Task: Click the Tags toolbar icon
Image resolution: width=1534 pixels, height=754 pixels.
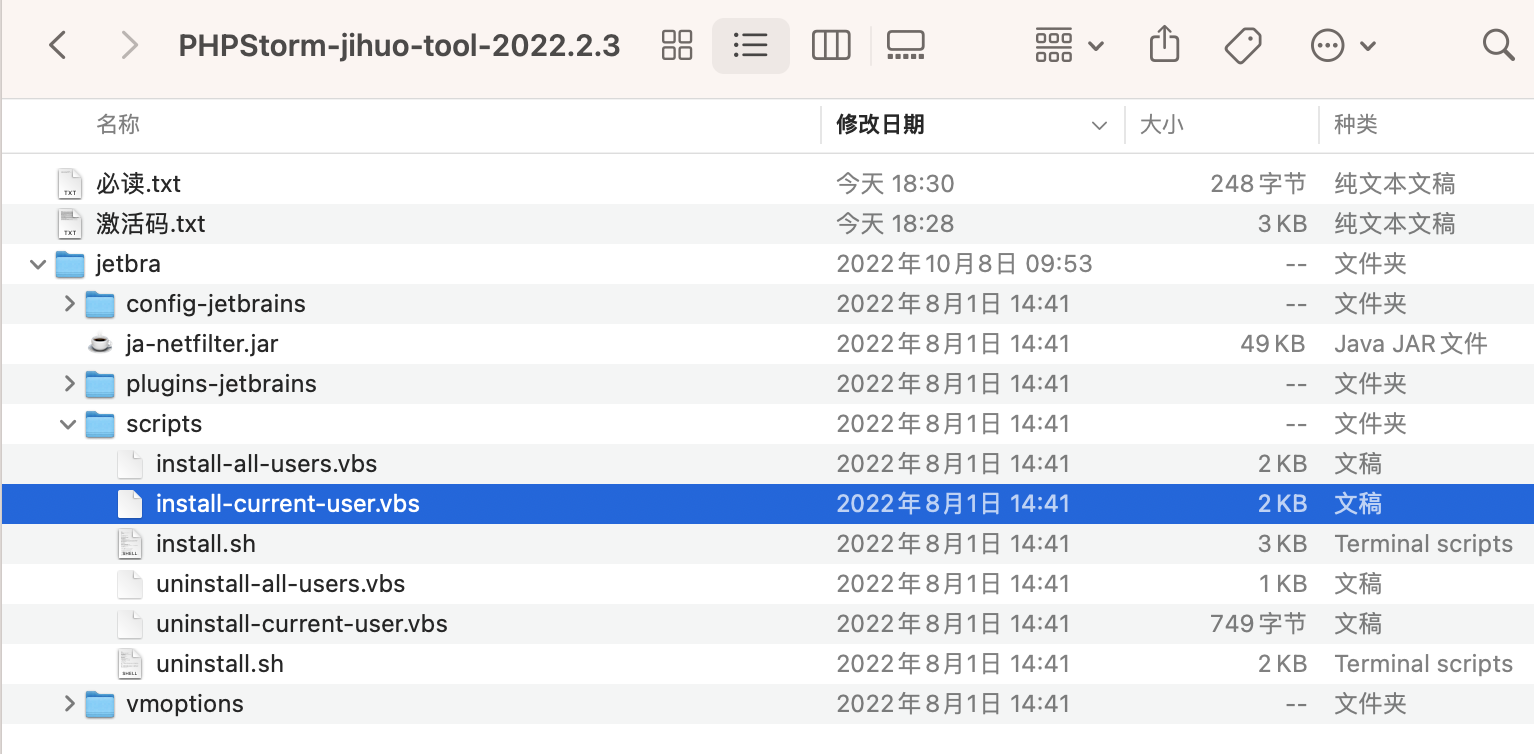Action: tap(1243, 45)
